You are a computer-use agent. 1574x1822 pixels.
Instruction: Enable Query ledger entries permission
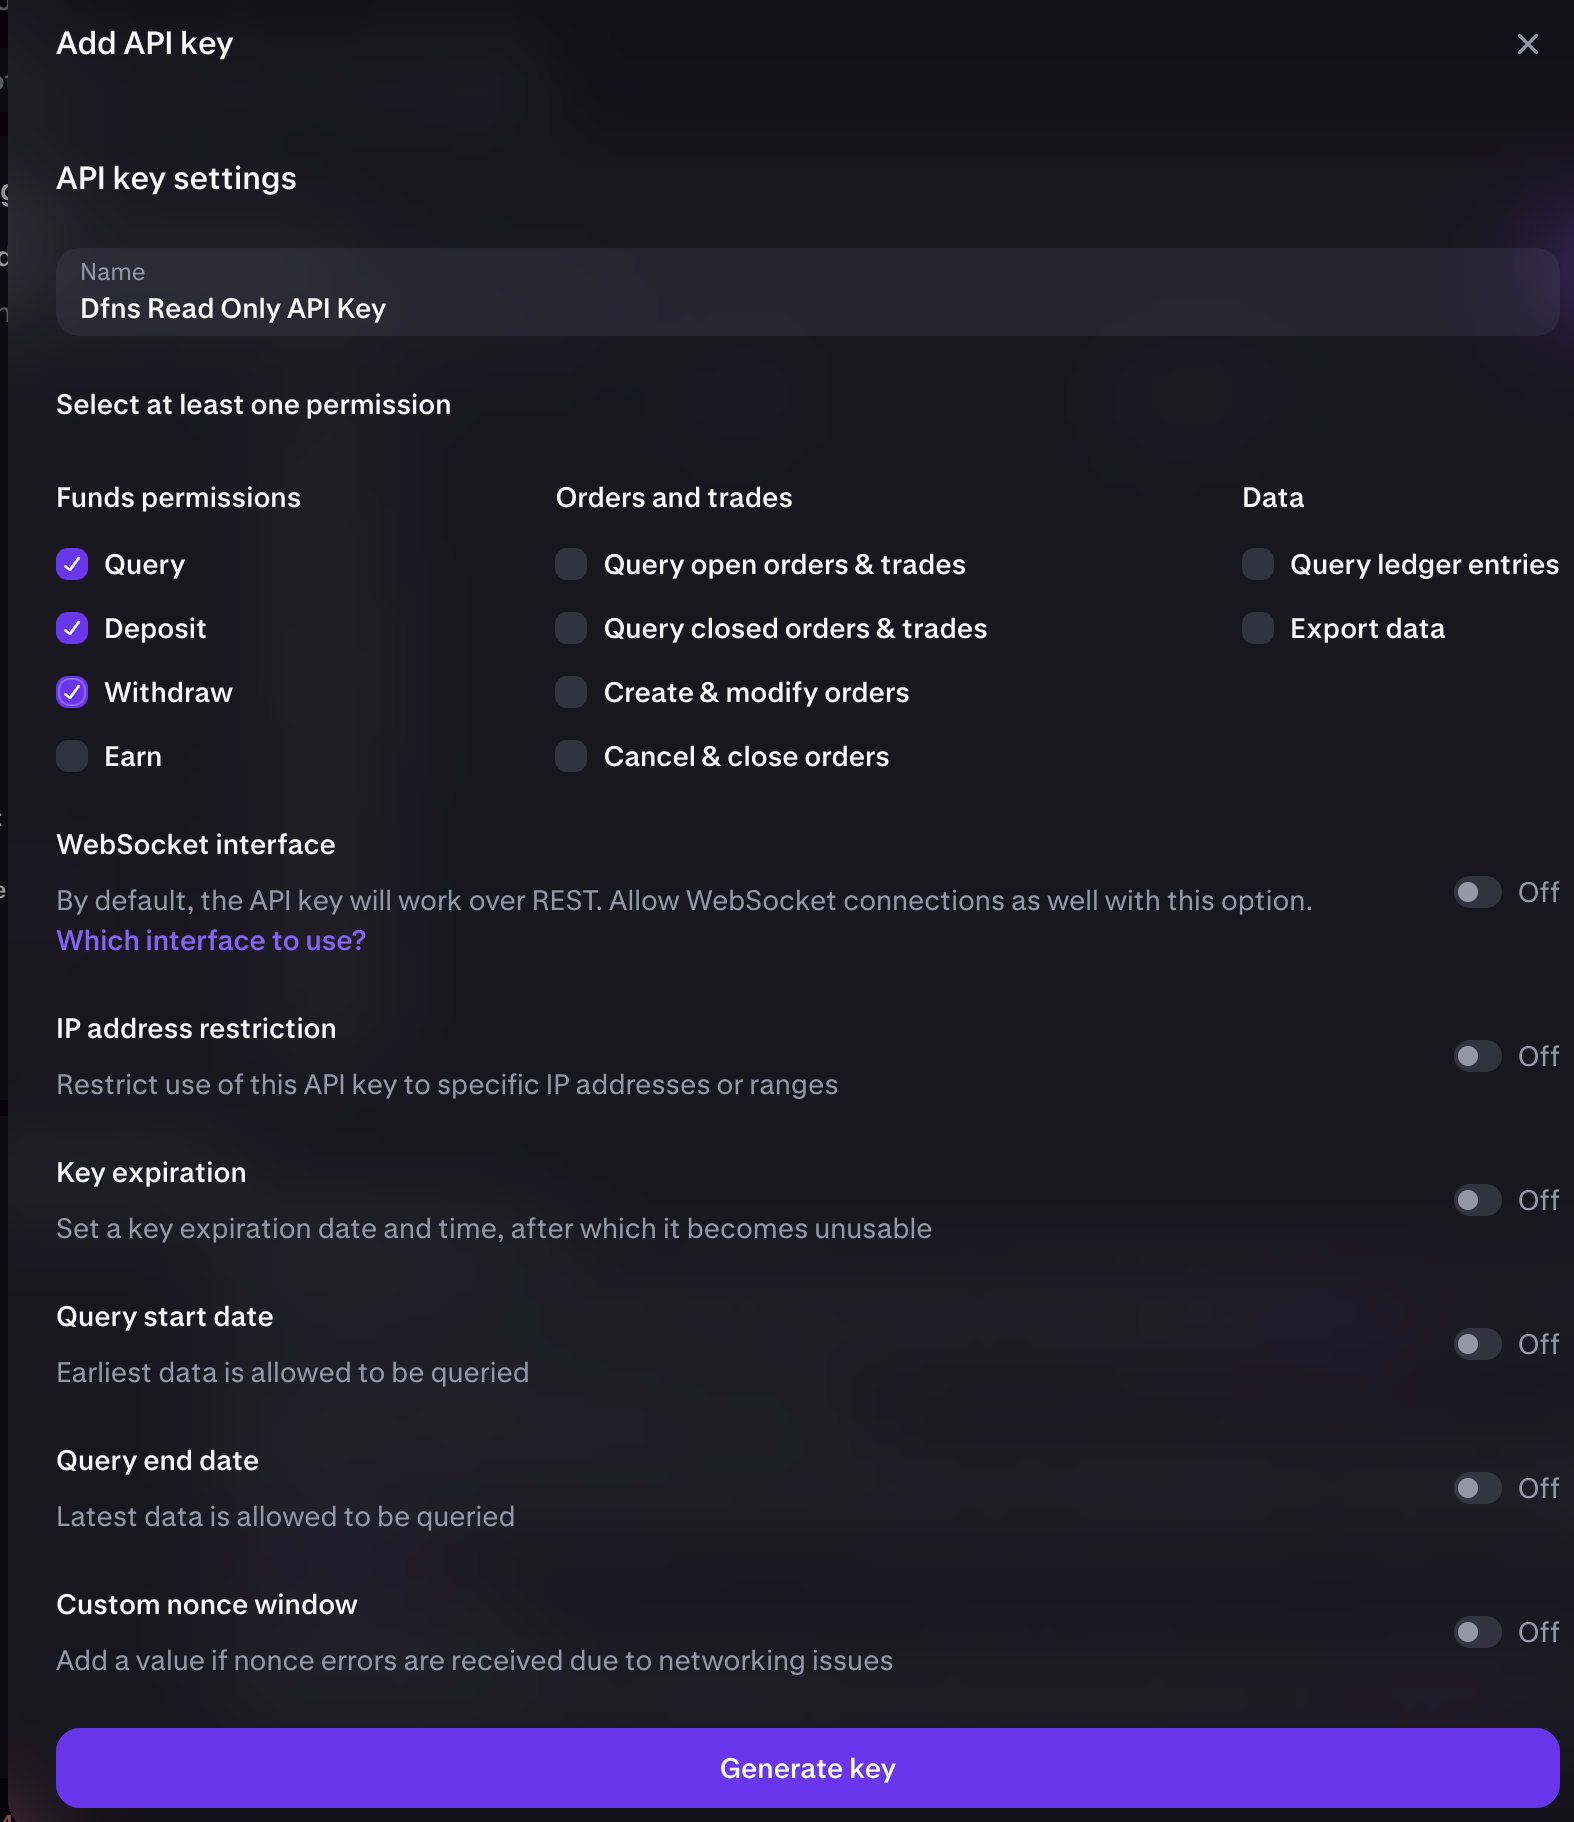pos(1258,564)
